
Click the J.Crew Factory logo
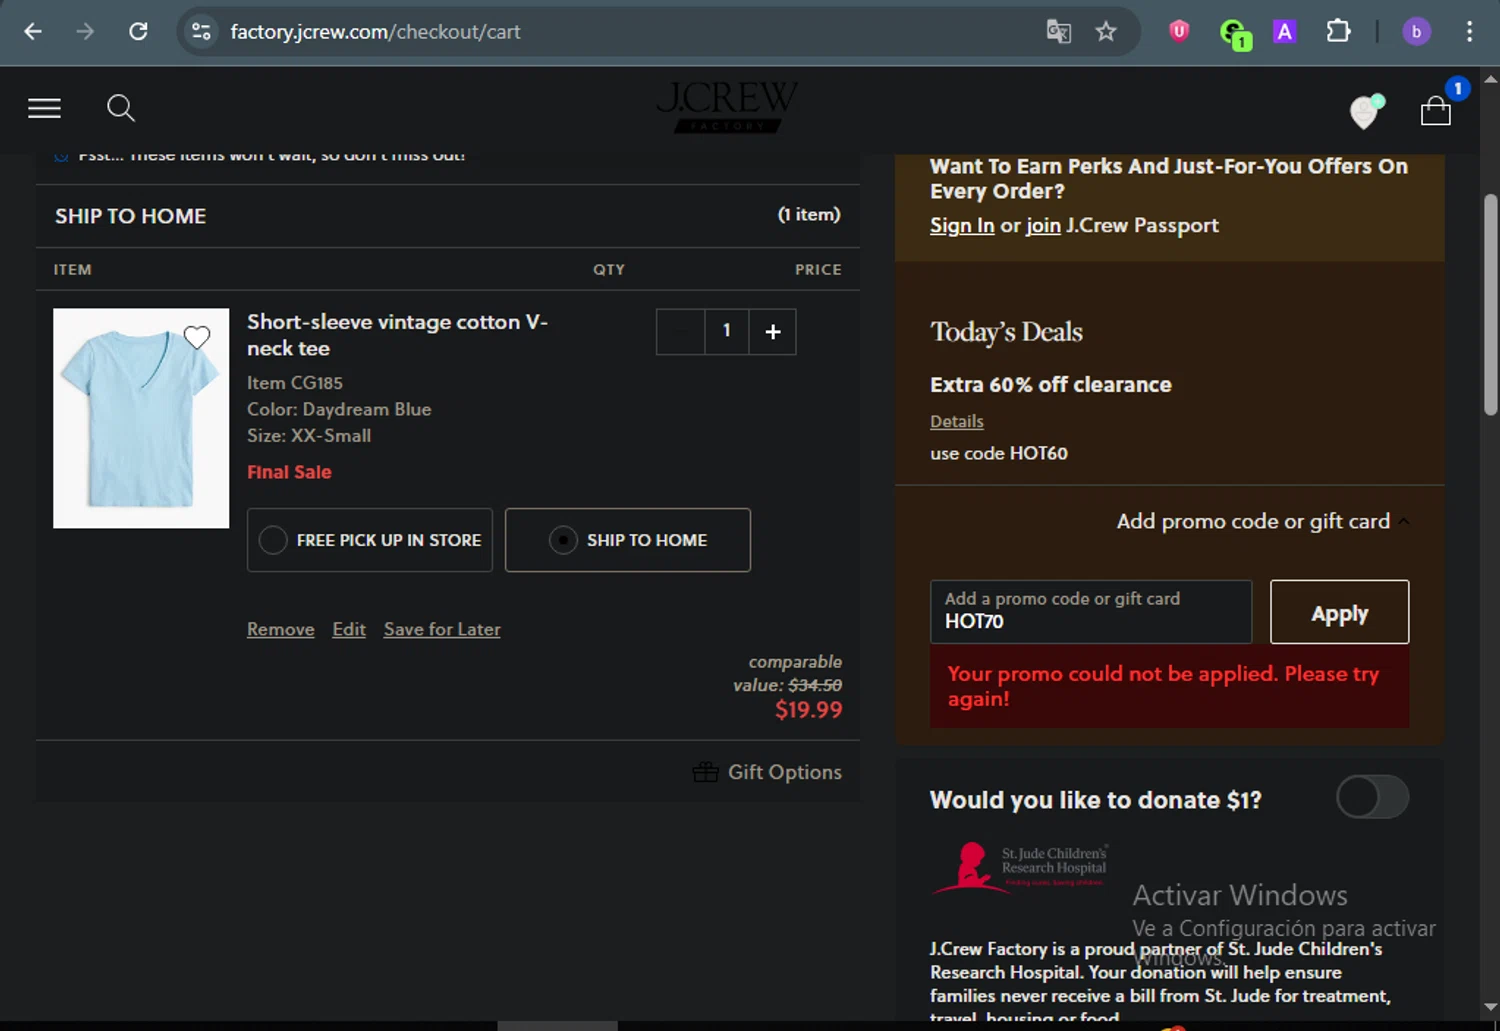coord(727,107)
